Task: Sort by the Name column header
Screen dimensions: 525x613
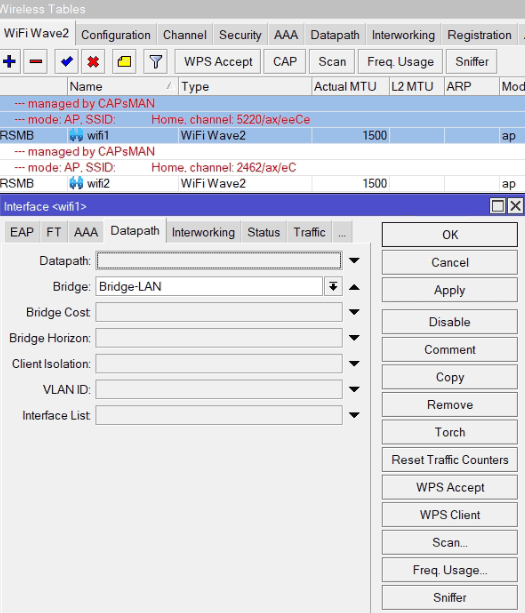Action: click(123, 86)
